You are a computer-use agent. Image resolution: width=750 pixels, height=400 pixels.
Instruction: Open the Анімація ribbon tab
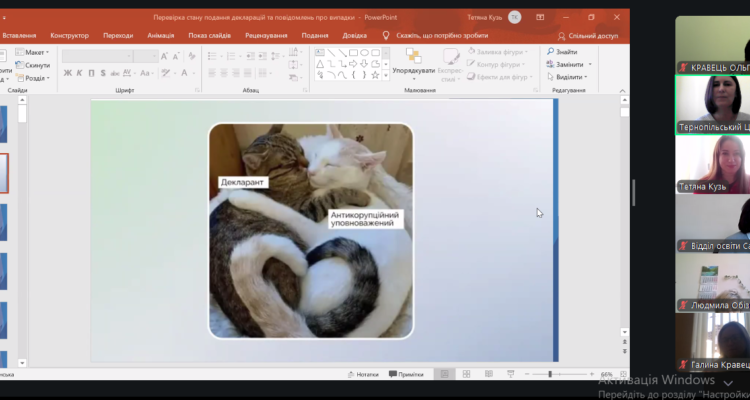coord(160,35)
